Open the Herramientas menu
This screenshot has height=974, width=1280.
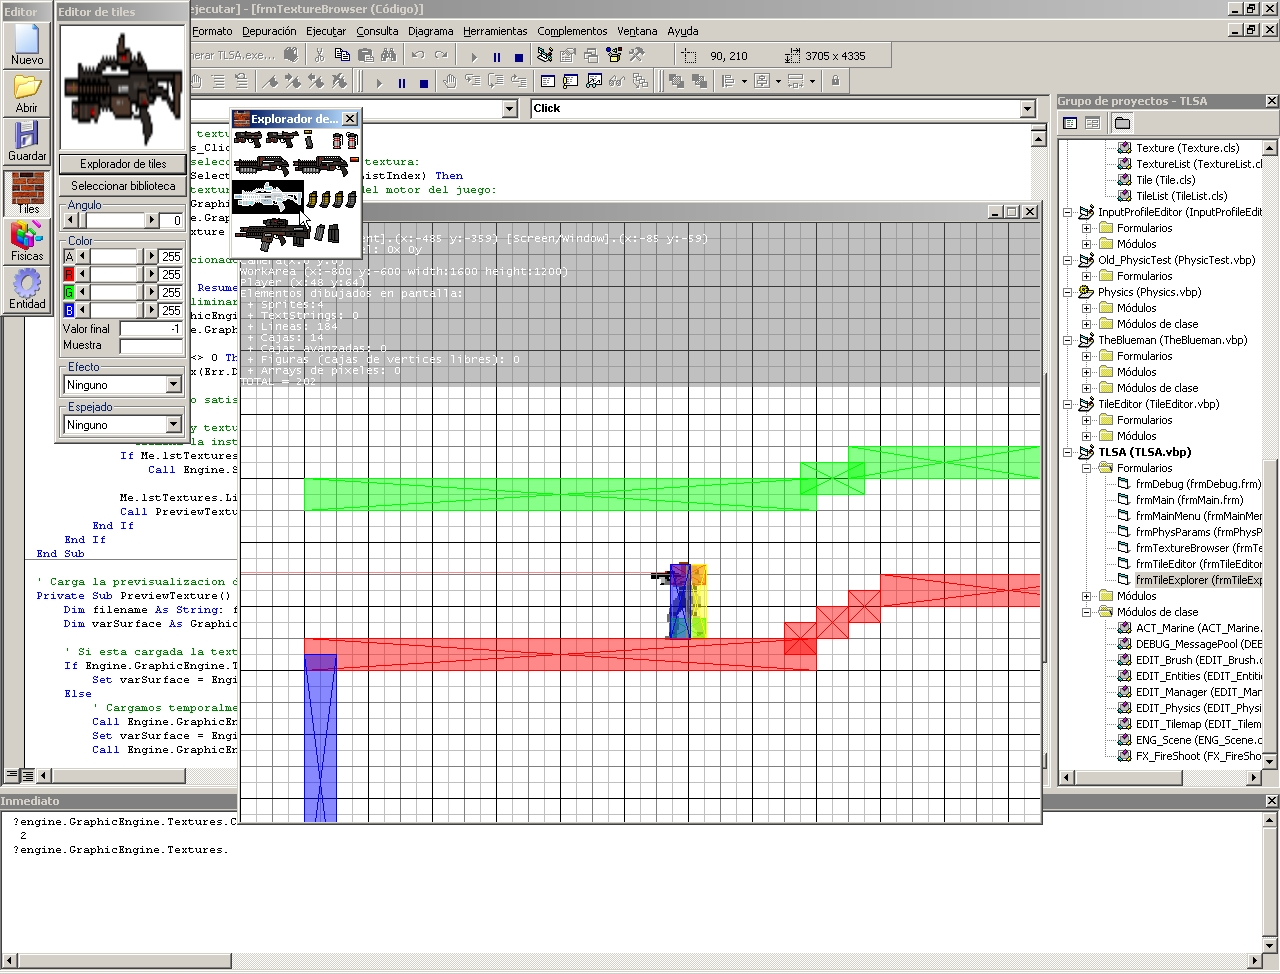click(x=495, y=31)
